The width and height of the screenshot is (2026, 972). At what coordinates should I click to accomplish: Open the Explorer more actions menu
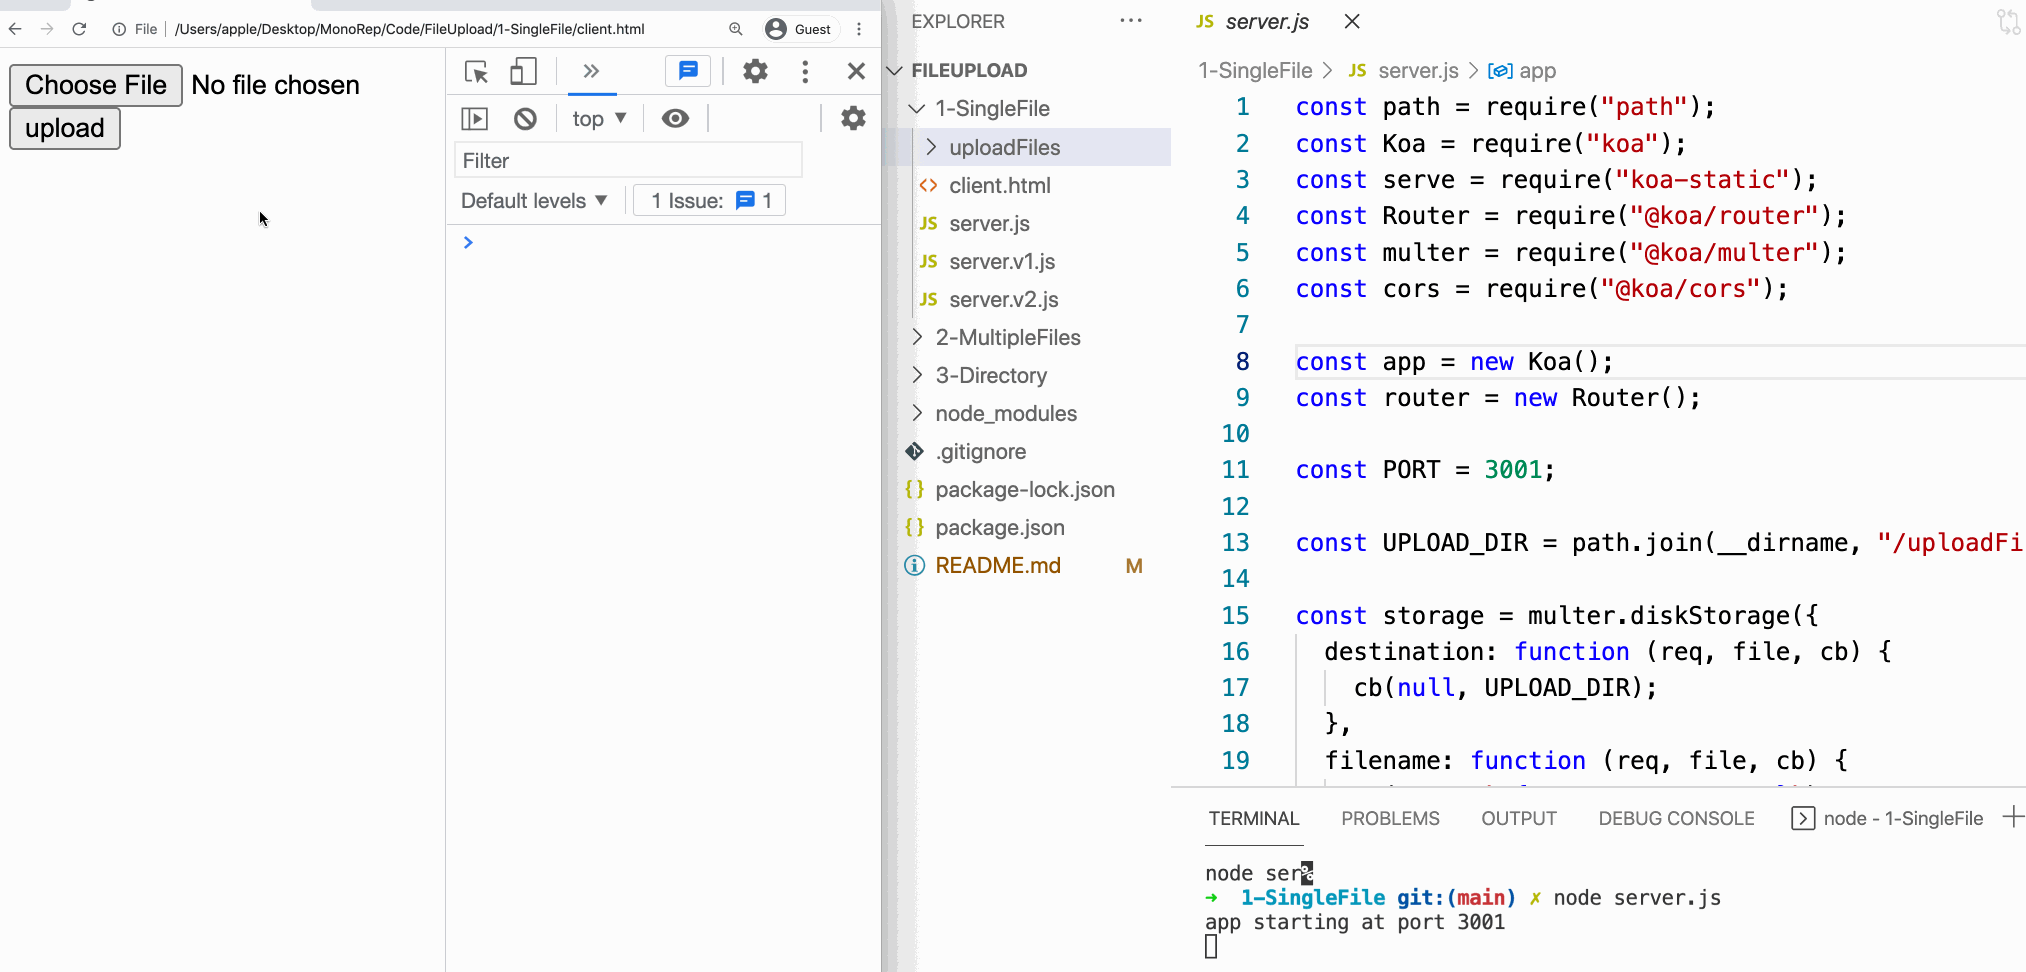click(x=1131, y=21)
